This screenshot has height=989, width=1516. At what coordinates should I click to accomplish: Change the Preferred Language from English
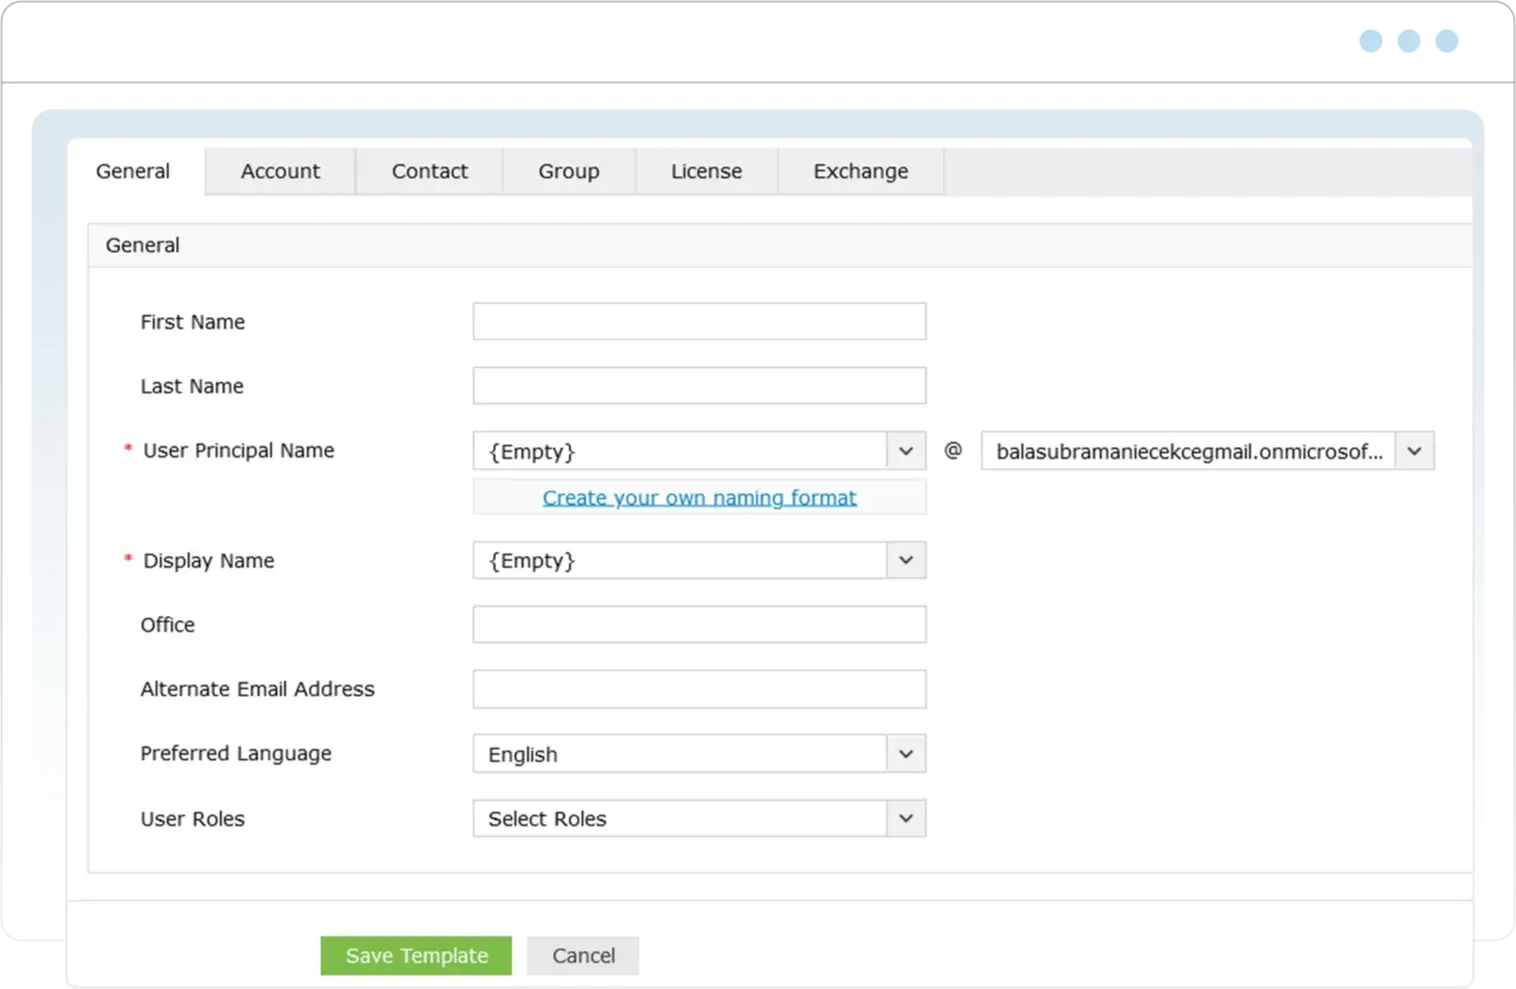click(906, 753)
